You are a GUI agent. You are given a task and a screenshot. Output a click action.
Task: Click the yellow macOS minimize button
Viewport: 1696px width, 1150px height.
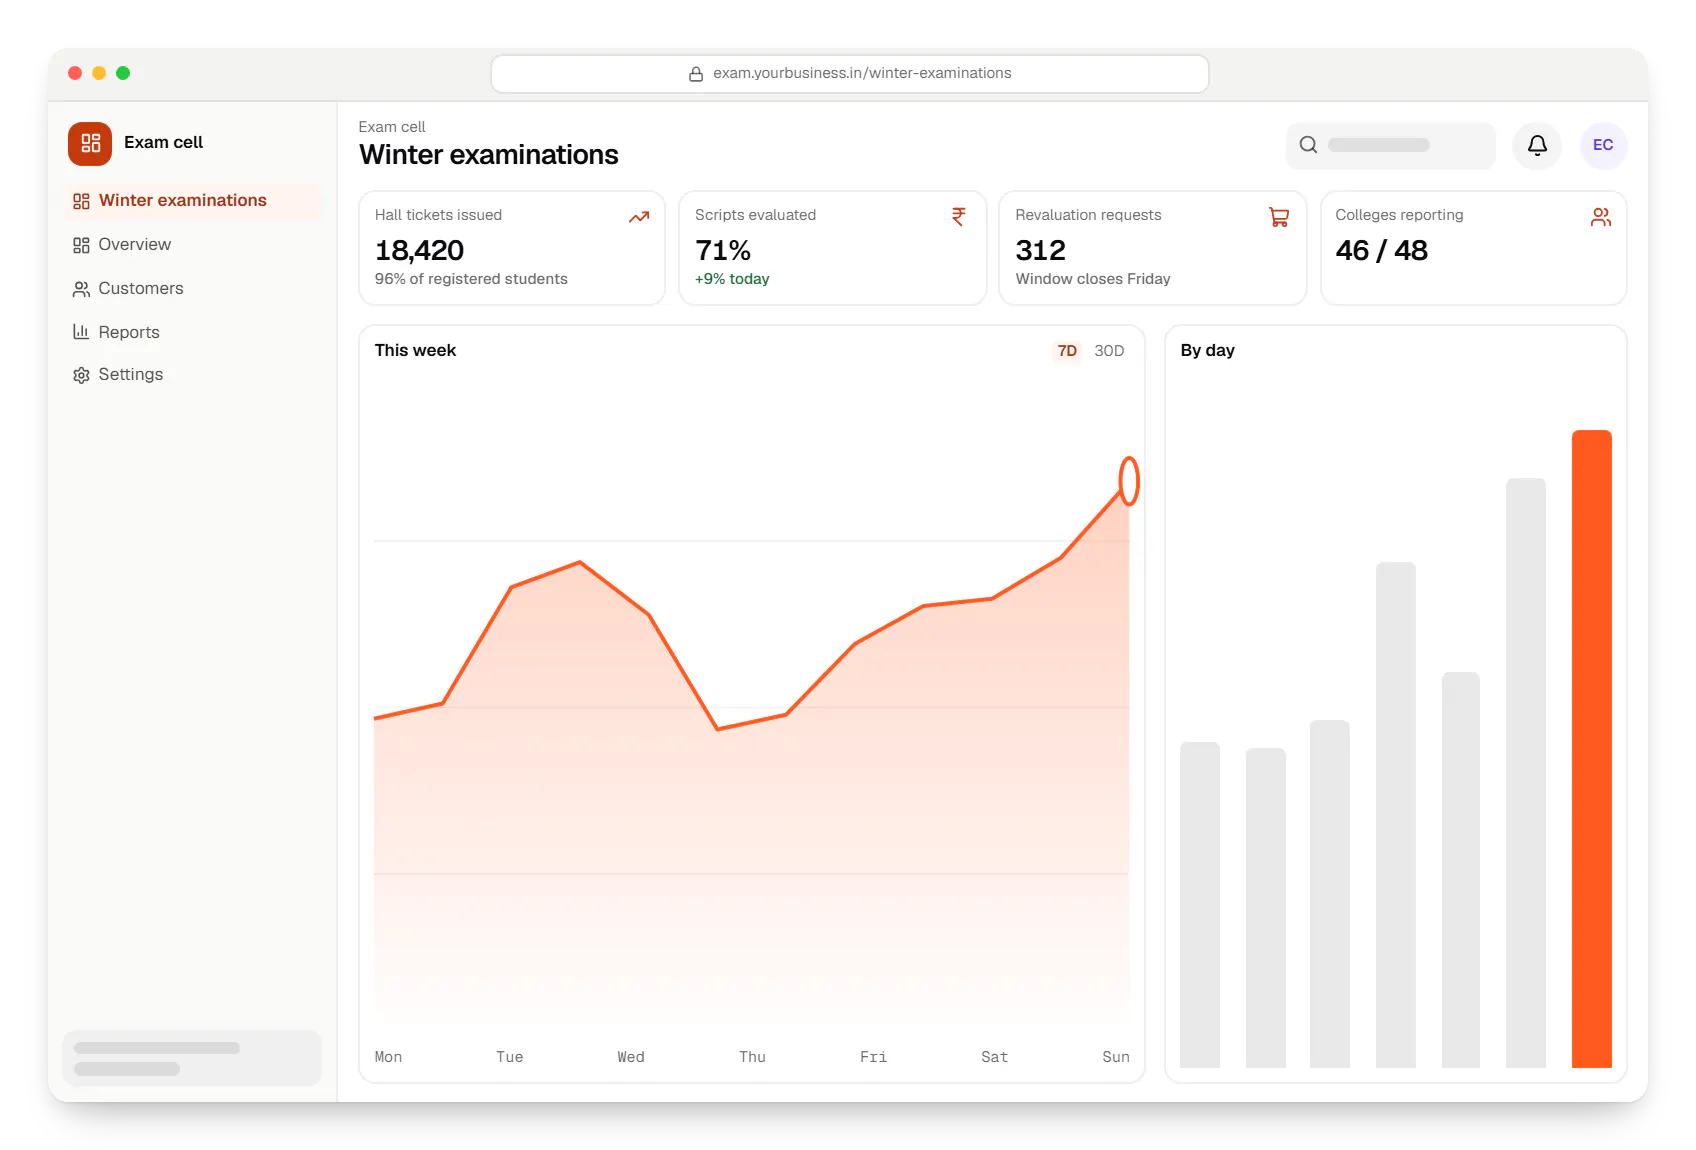(99, 73)
